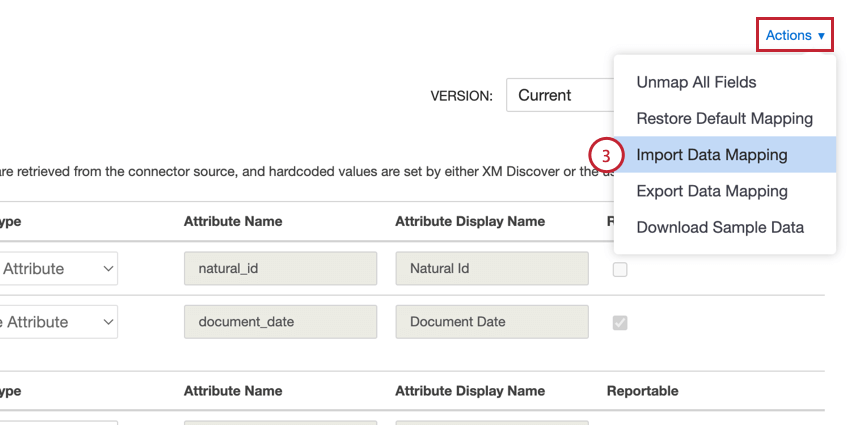Edit the Document Date display name field
Screen dimensions: 850x425
490,322
